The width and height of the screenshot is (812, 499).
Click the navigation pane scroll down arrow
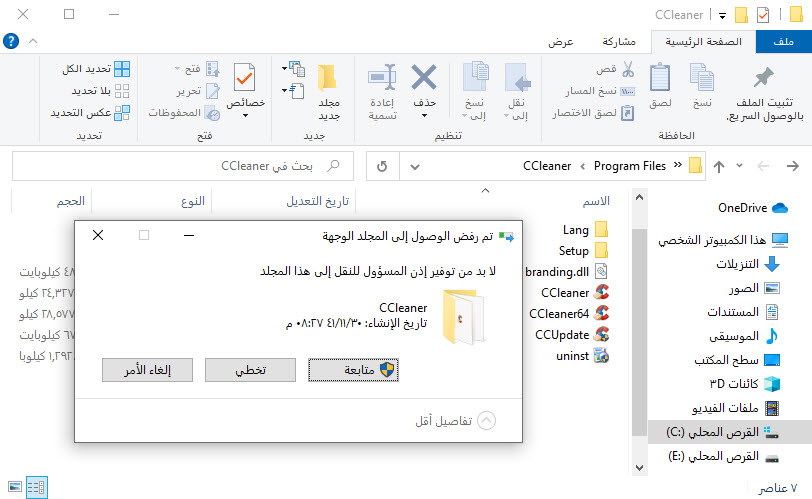(640, 468)
